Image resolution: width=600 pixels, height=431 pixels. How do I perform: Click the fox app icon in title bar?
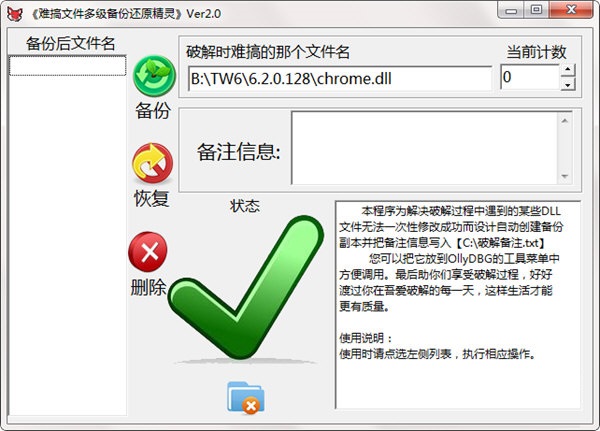[15, 14]
